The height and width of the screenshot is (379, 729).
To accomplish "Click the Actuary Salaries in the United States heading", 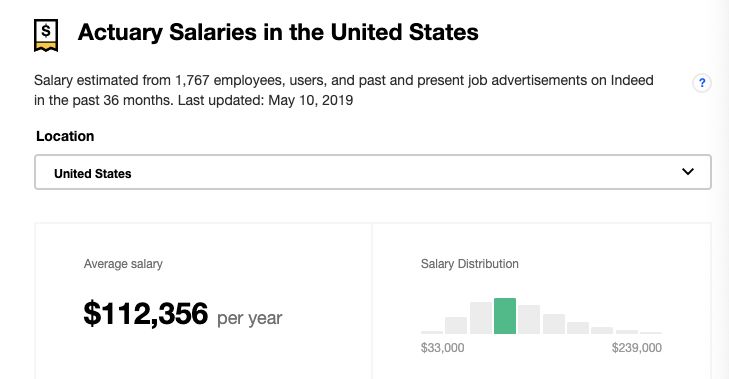I will [278, 32].
